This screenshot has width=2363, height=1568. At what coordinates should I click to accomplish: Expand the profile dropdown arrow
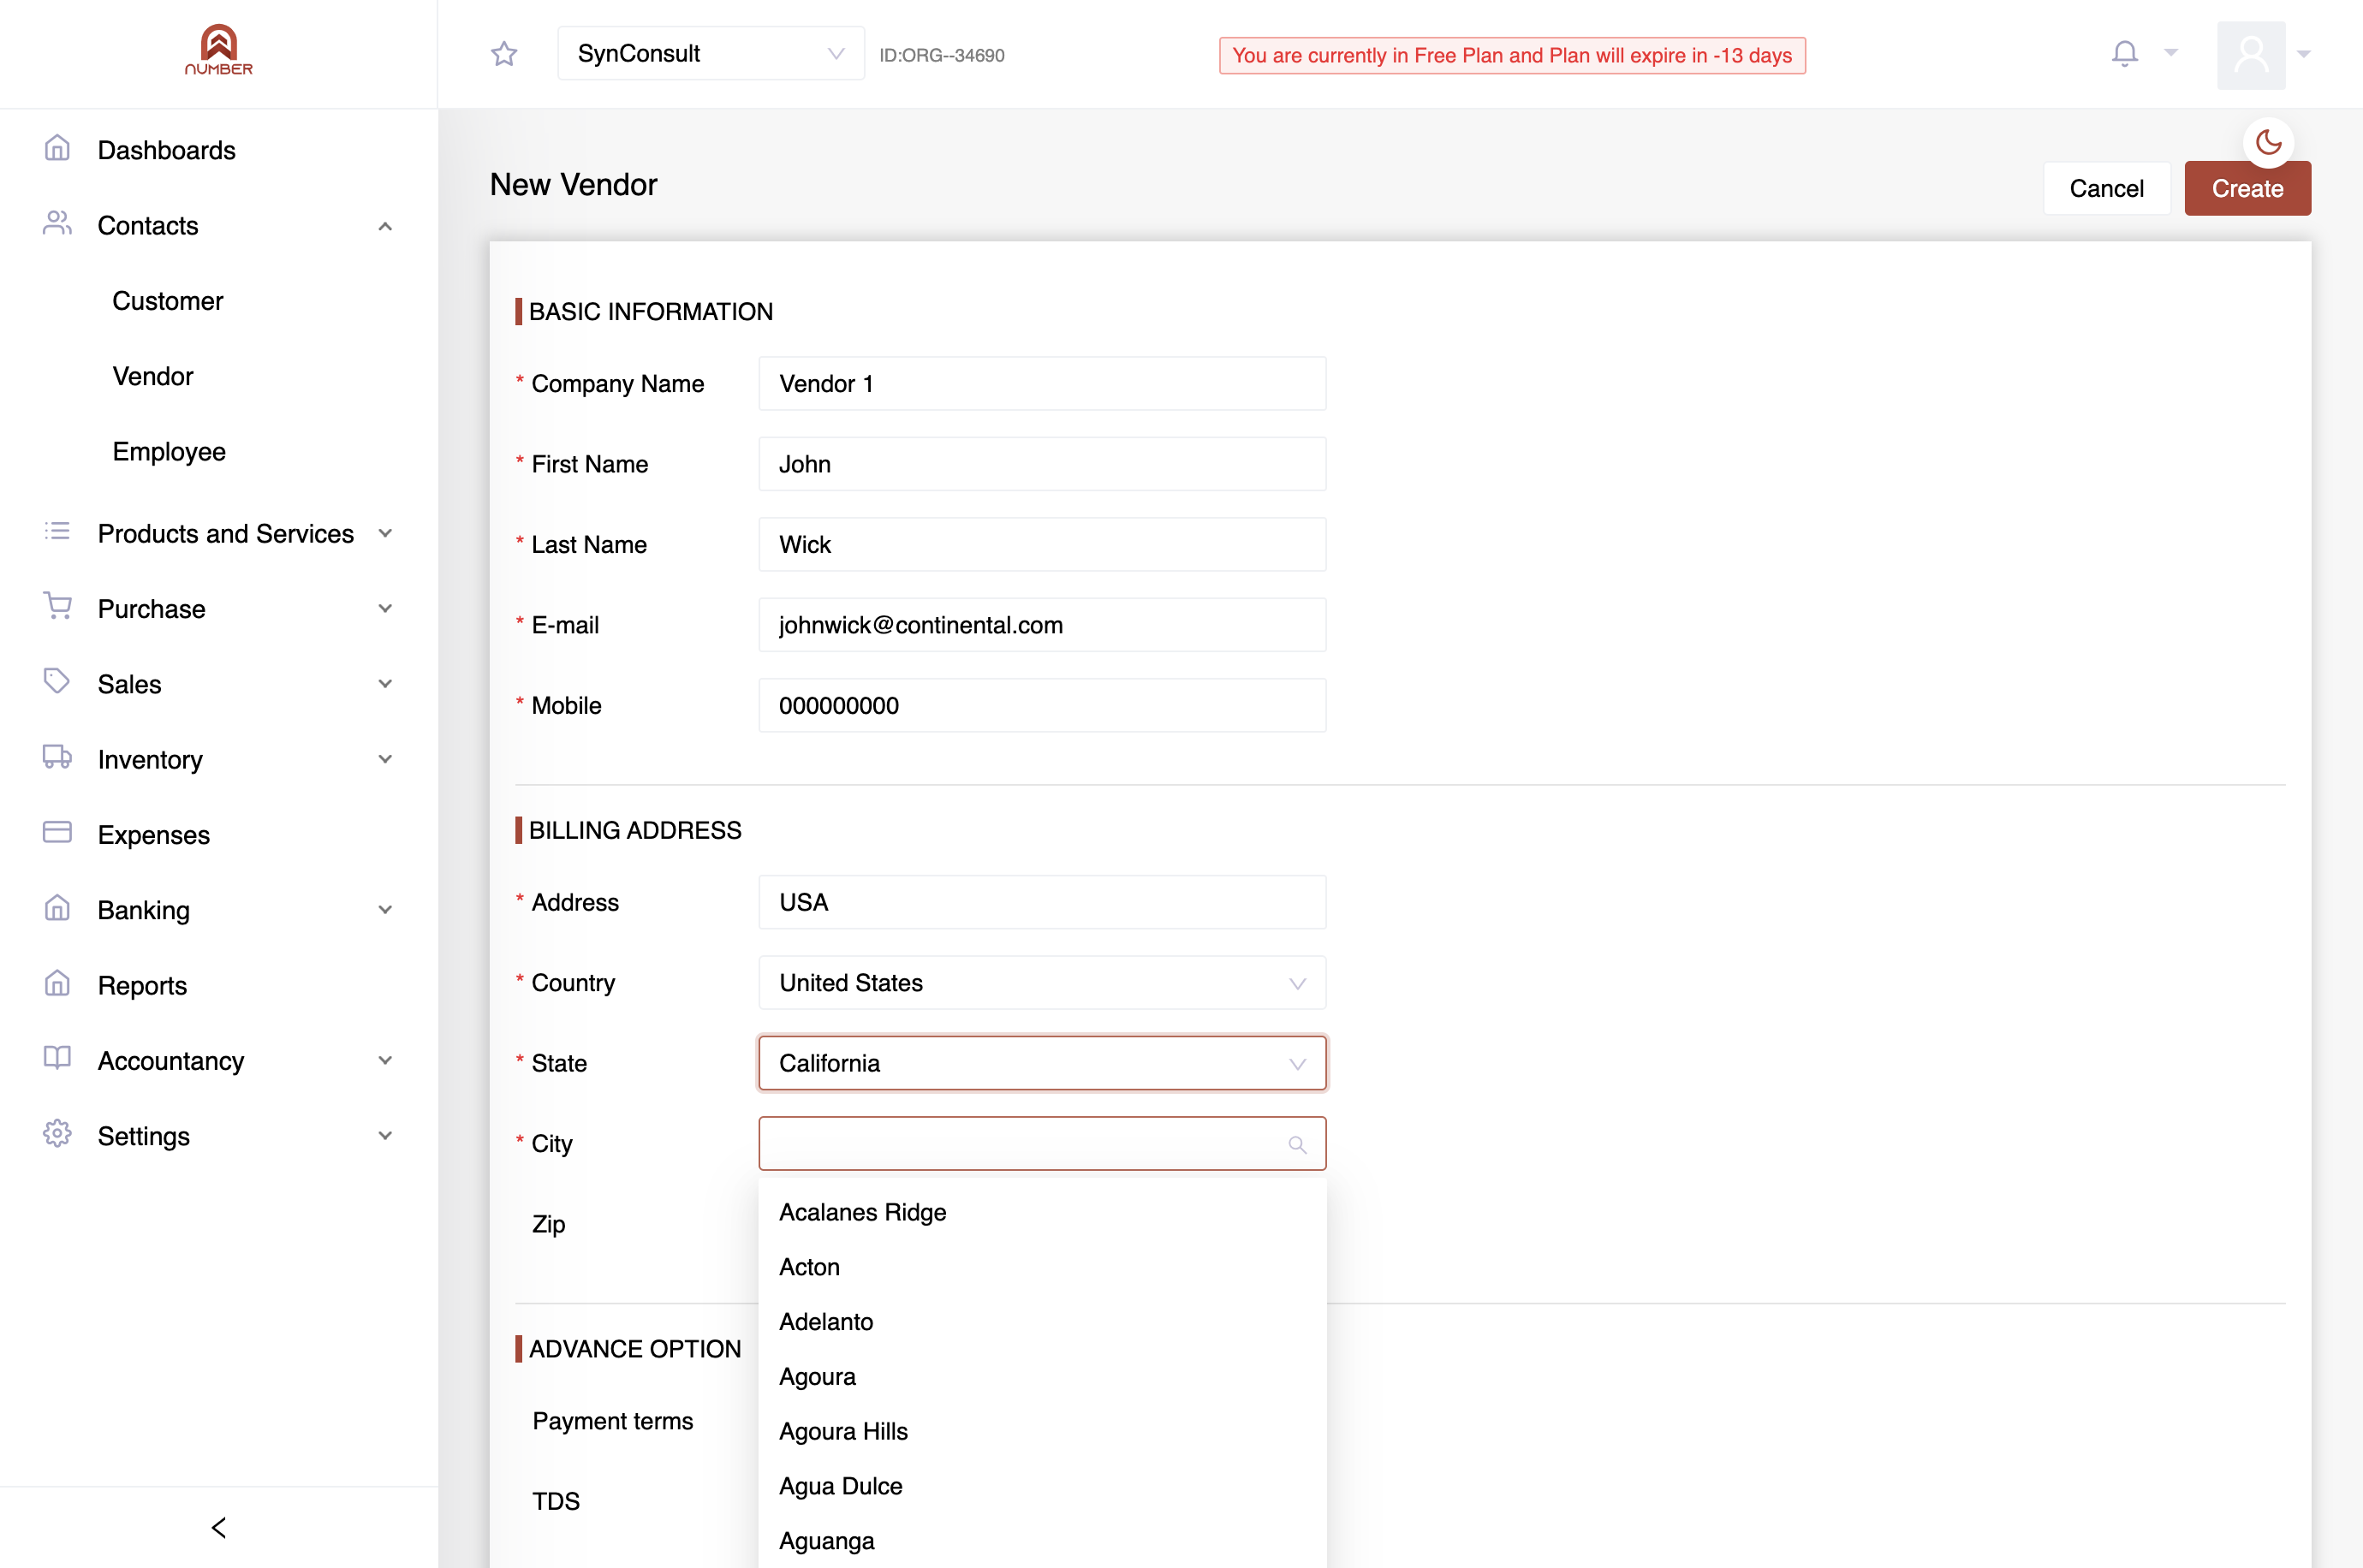pyautogui.click(x=2304, y=54)
